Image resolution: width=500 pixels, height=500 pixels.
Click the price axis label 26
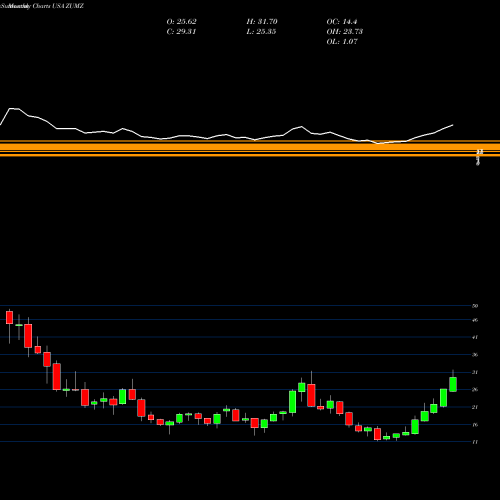[475, 390]
